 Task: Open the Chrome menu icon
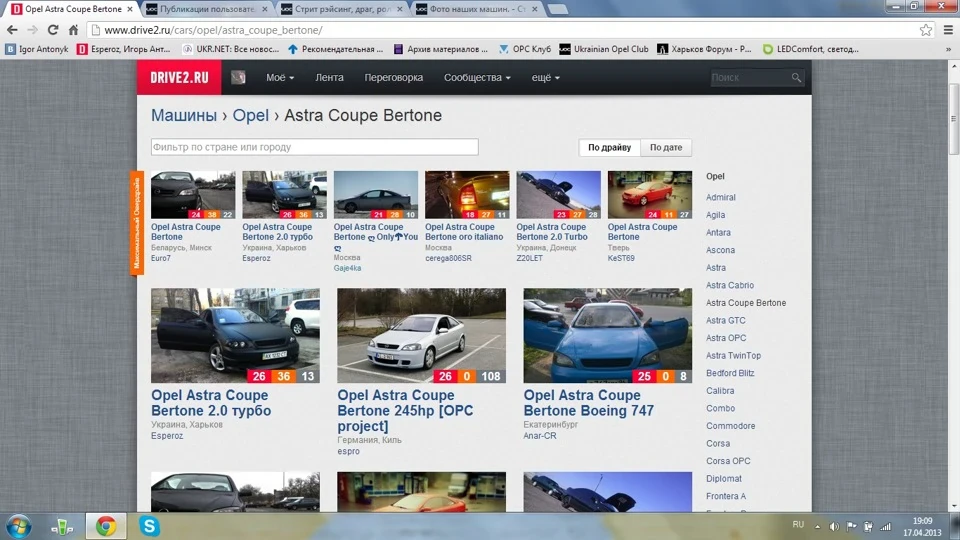pos(948,30)
